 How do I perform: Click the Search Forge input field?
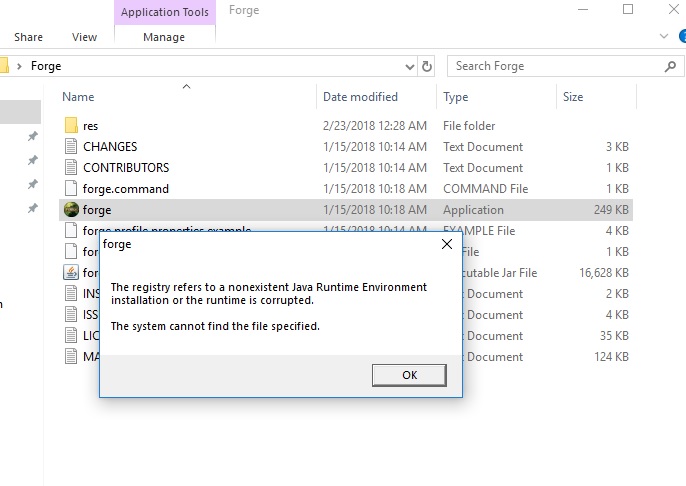tap(553, 66)
